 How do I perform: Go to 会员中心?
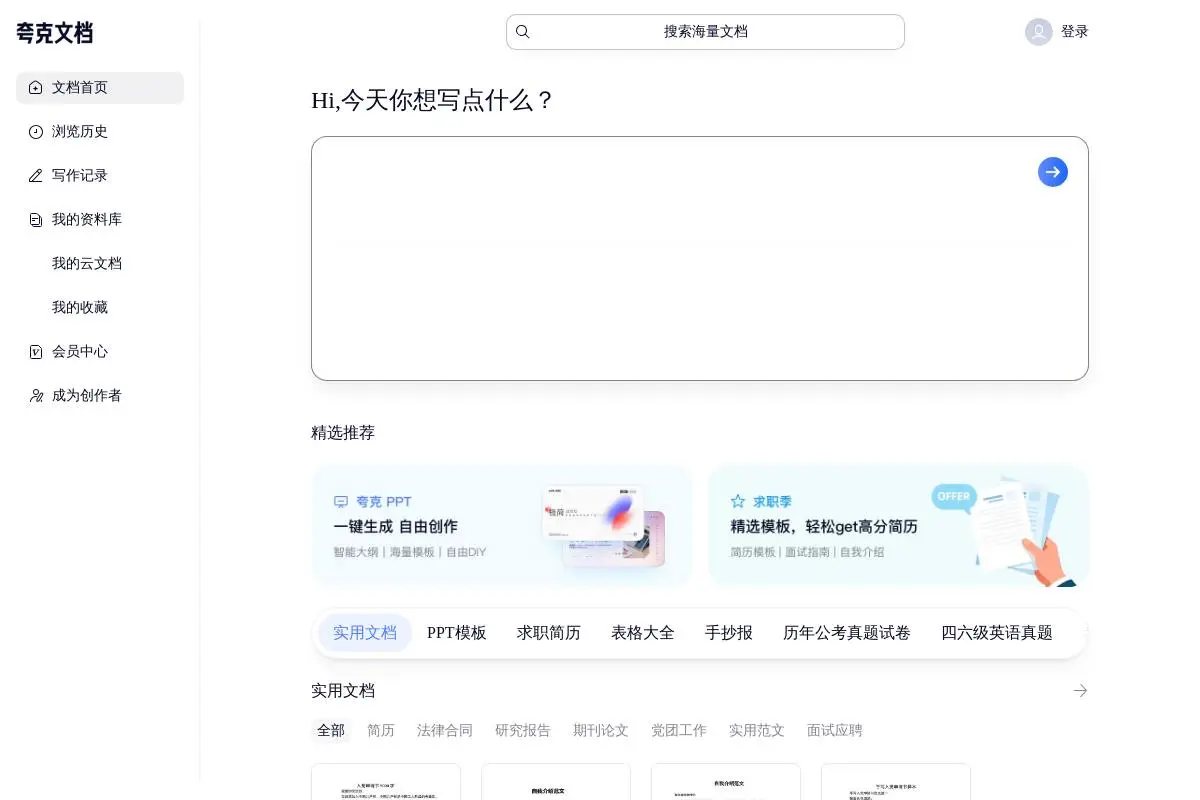(100, 352)
